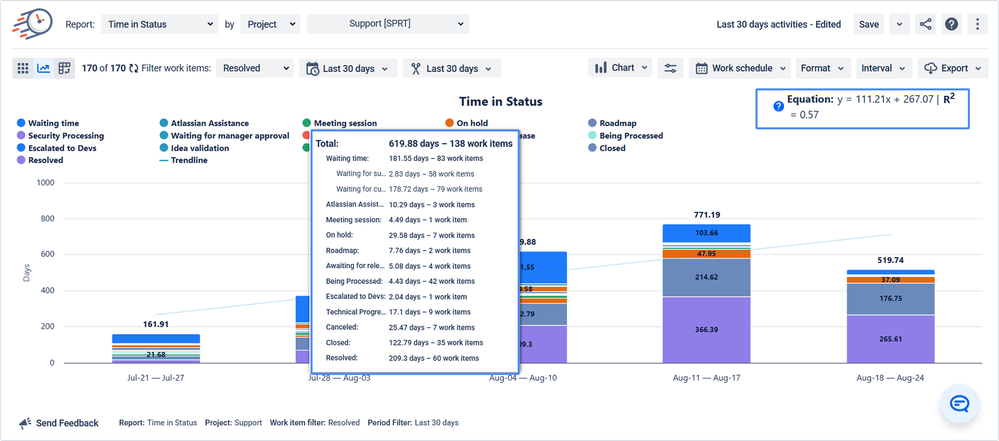999x441 pixels.
Task: Click the 519.74 bar total label
Action: (x=891, y=261)
